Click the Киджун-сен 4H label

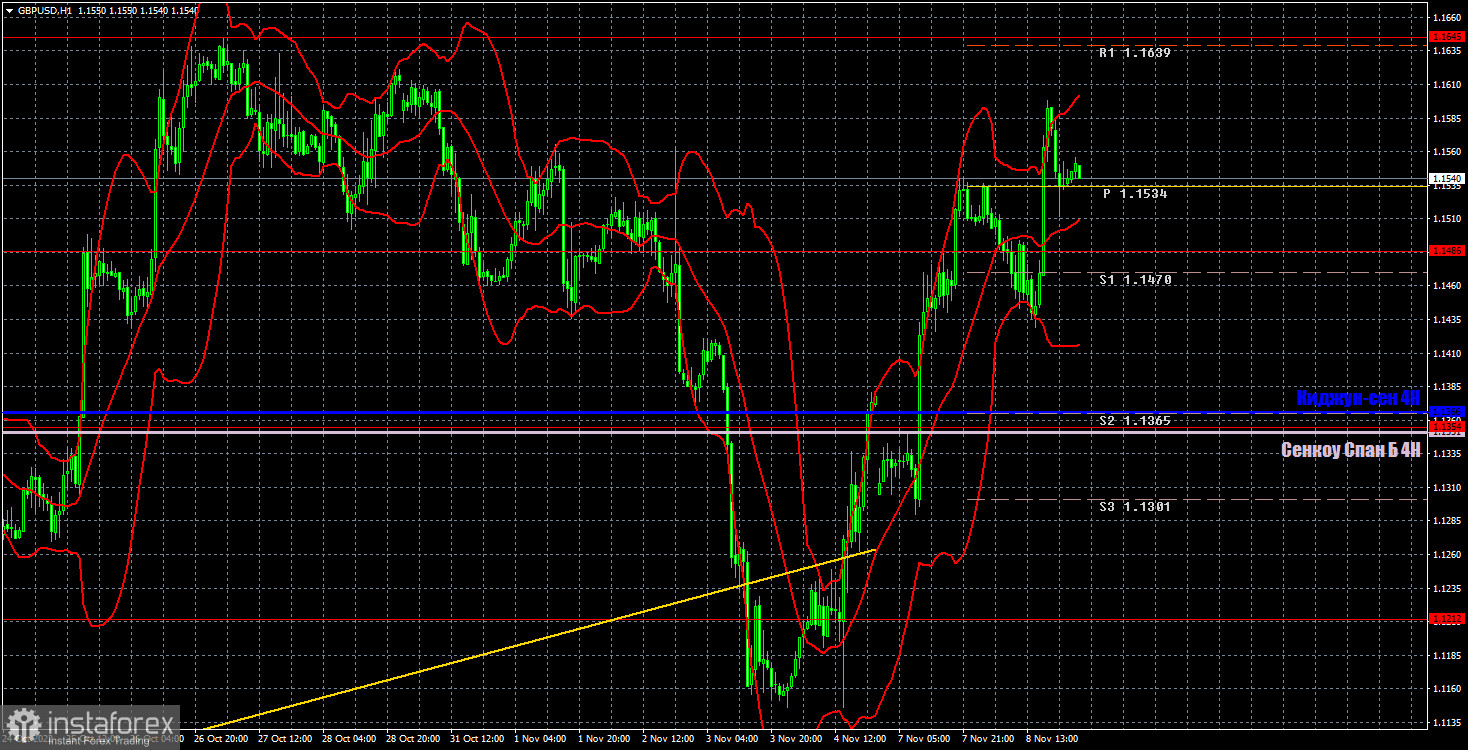point(1358,398)
